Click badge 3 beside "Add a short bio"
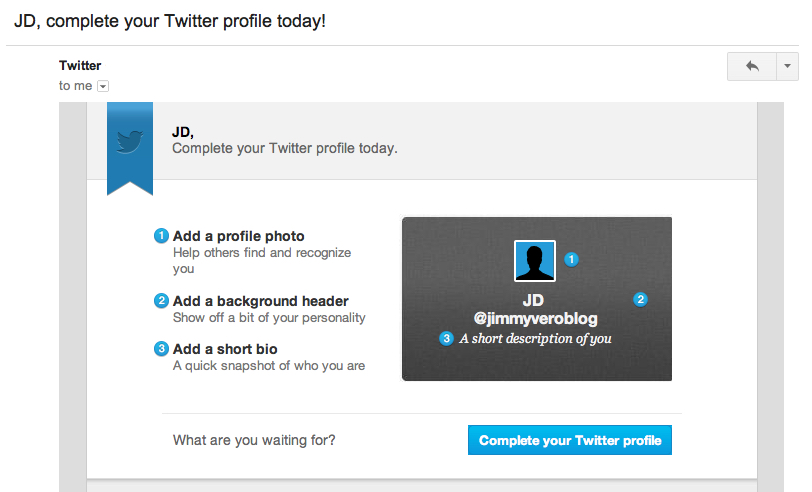Viewport: 812px width, 492px height. click(x=161, y=349)
